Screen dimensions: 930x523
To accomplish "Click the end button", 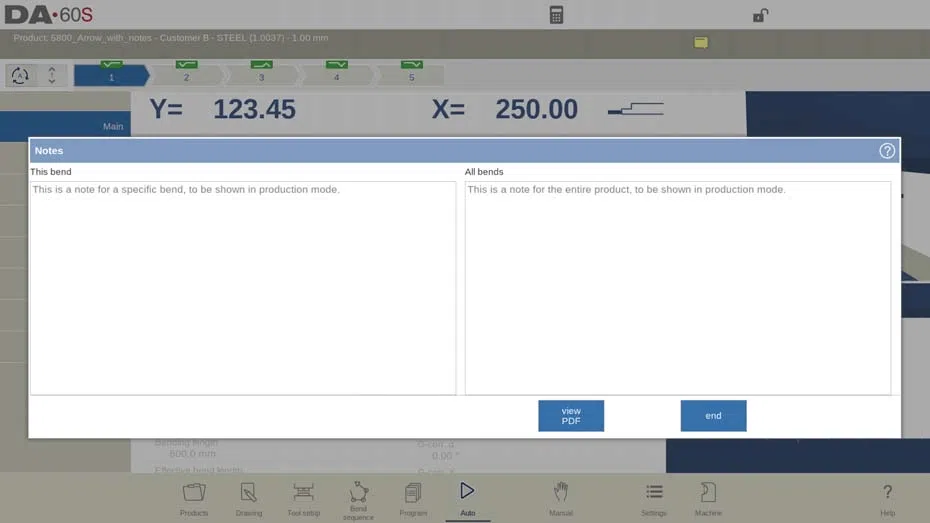I will pos(713,416).
